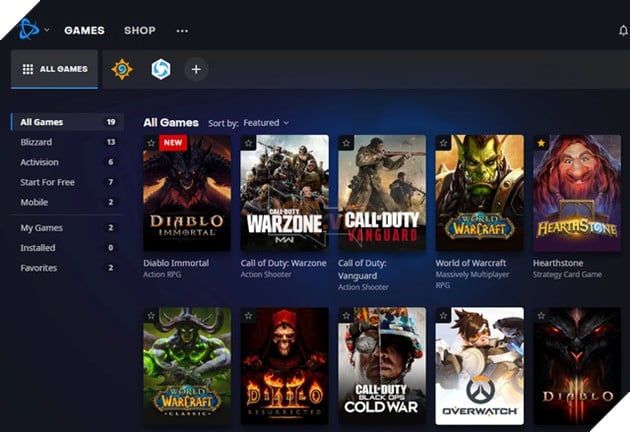Open the Battle.net logo menu
This screenshot has height=432, width=630.
[29, 29]
